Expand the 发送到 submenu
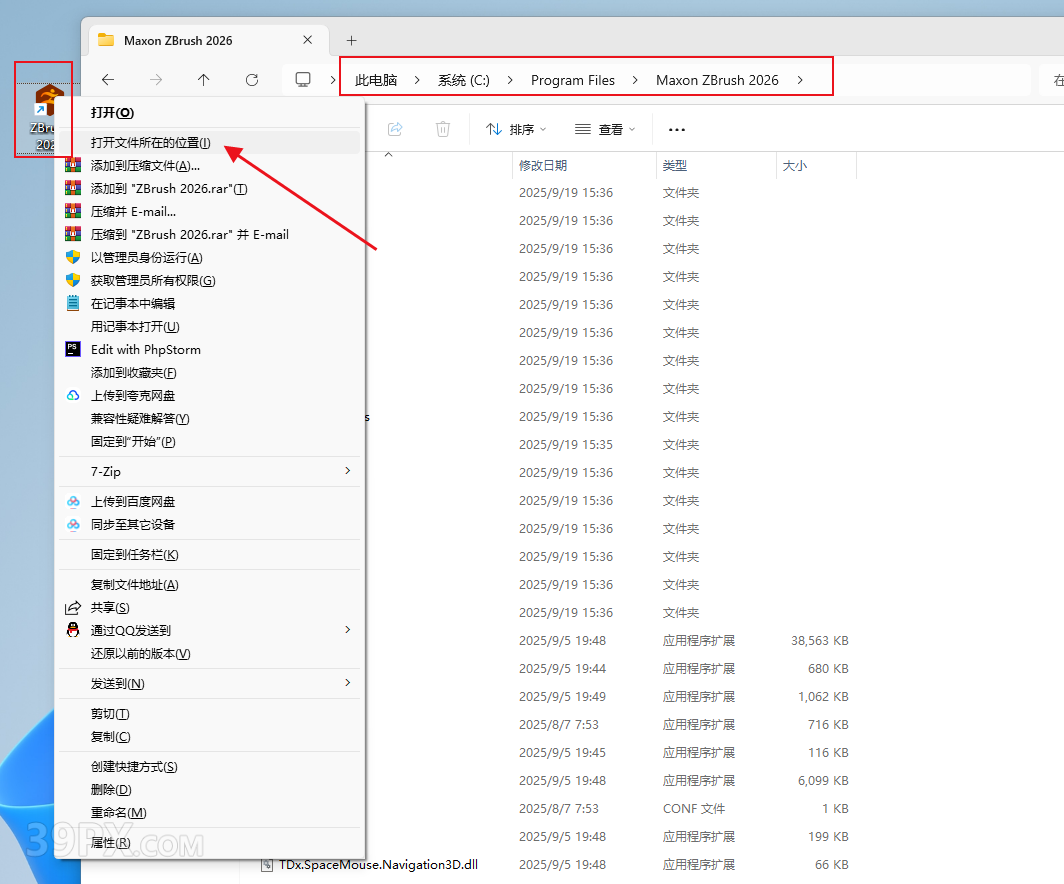Image resolution: width=1064 pixels, height=884 pixels. (x=347, y=683)
